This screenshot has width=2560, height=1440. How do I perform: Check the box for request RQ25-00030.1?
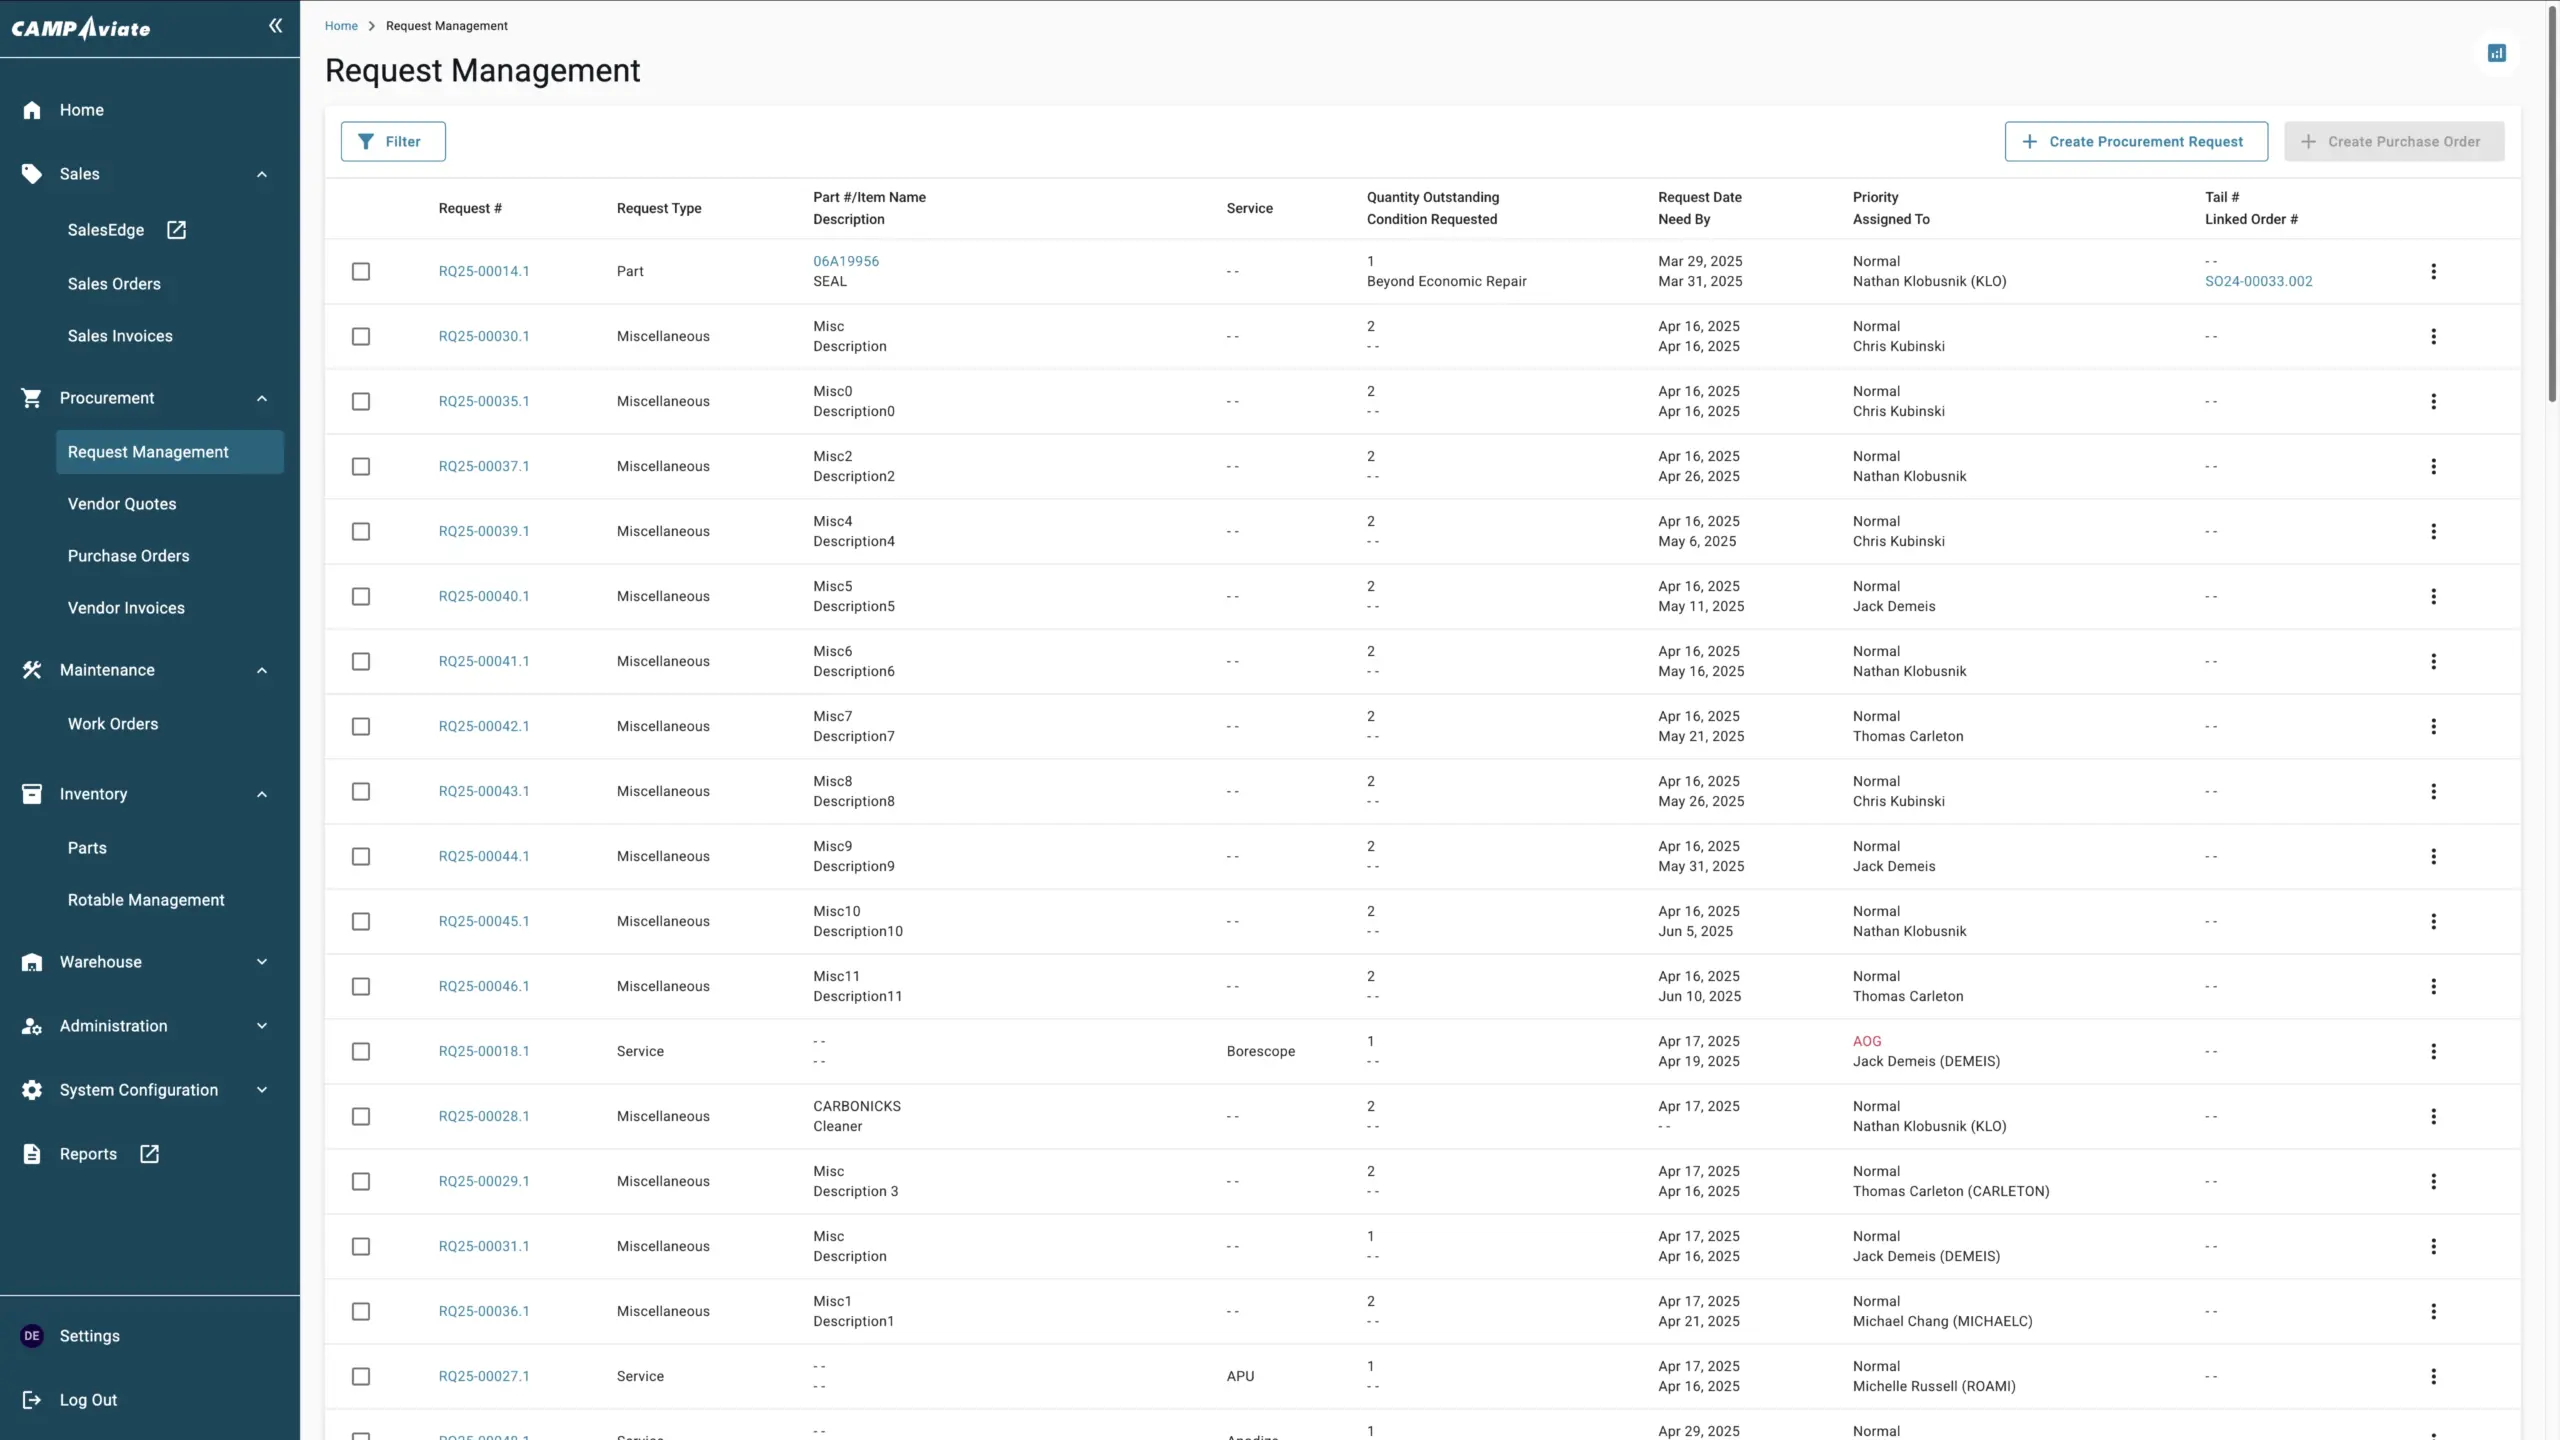[x=361, y=336]
